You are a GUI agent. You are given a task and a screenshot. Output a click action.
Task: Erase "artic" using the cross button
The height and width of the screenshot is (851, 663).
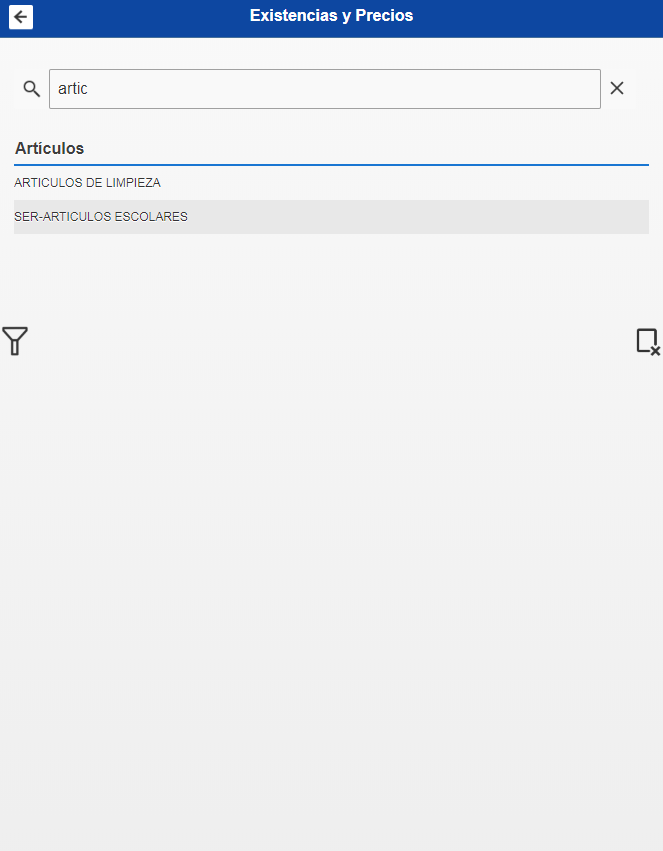617,88
